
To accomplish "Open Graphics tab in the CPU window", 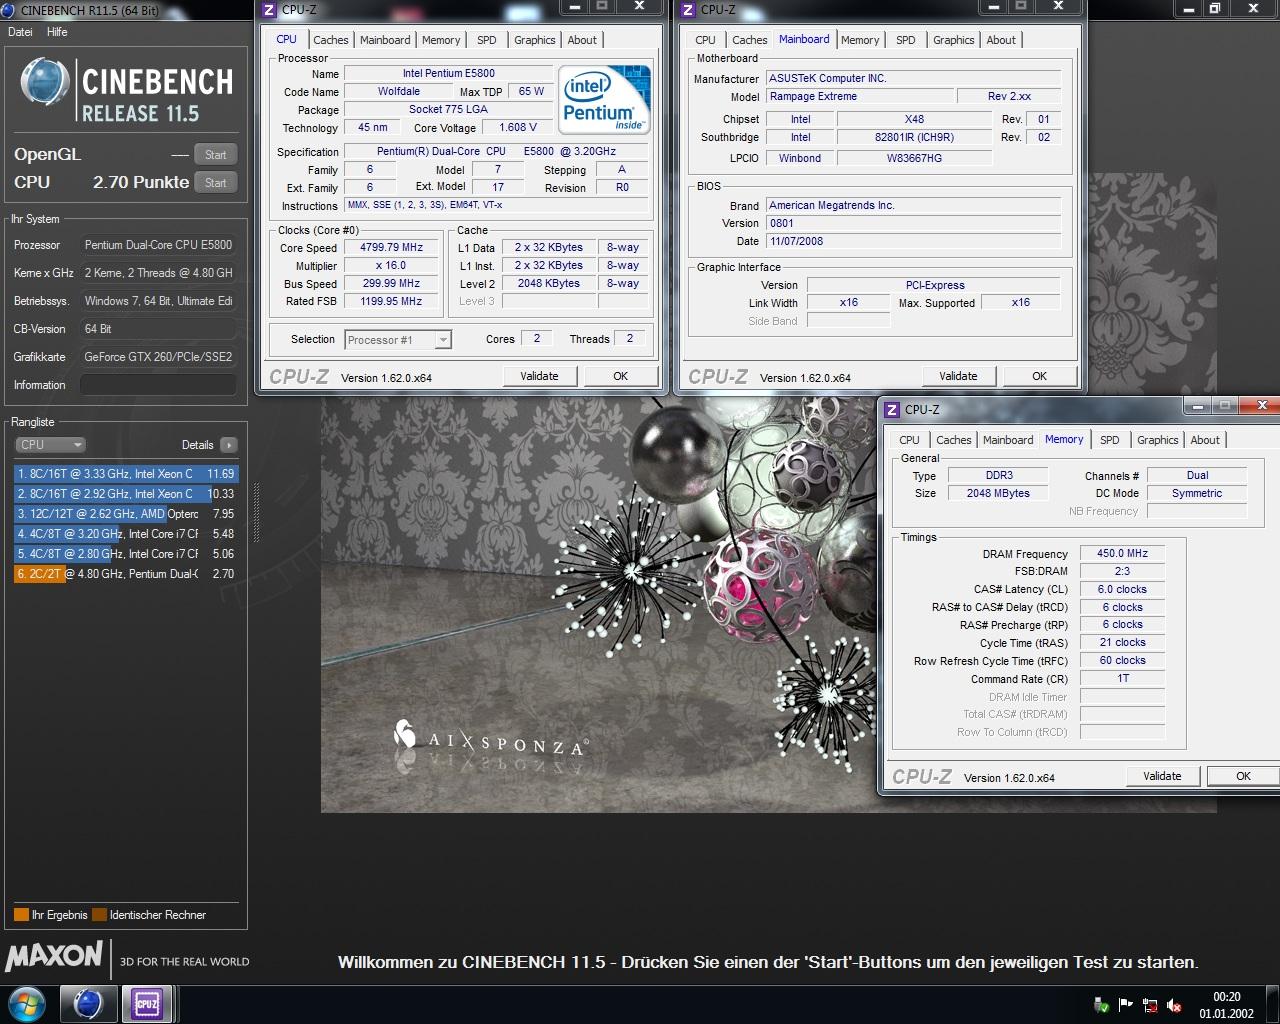I will point(535,40).
